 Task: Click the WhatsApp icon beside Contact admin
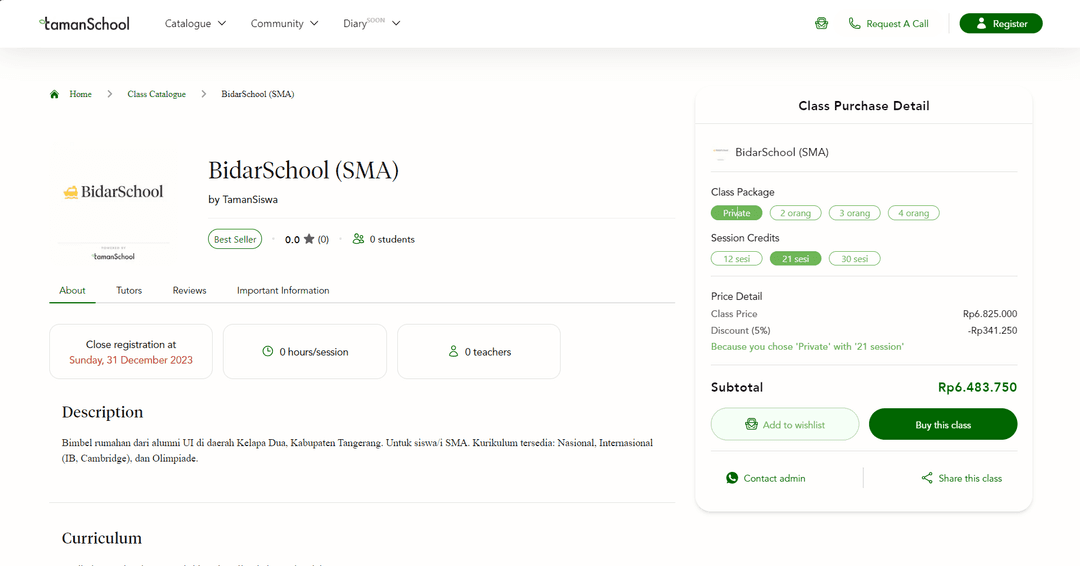732,478
